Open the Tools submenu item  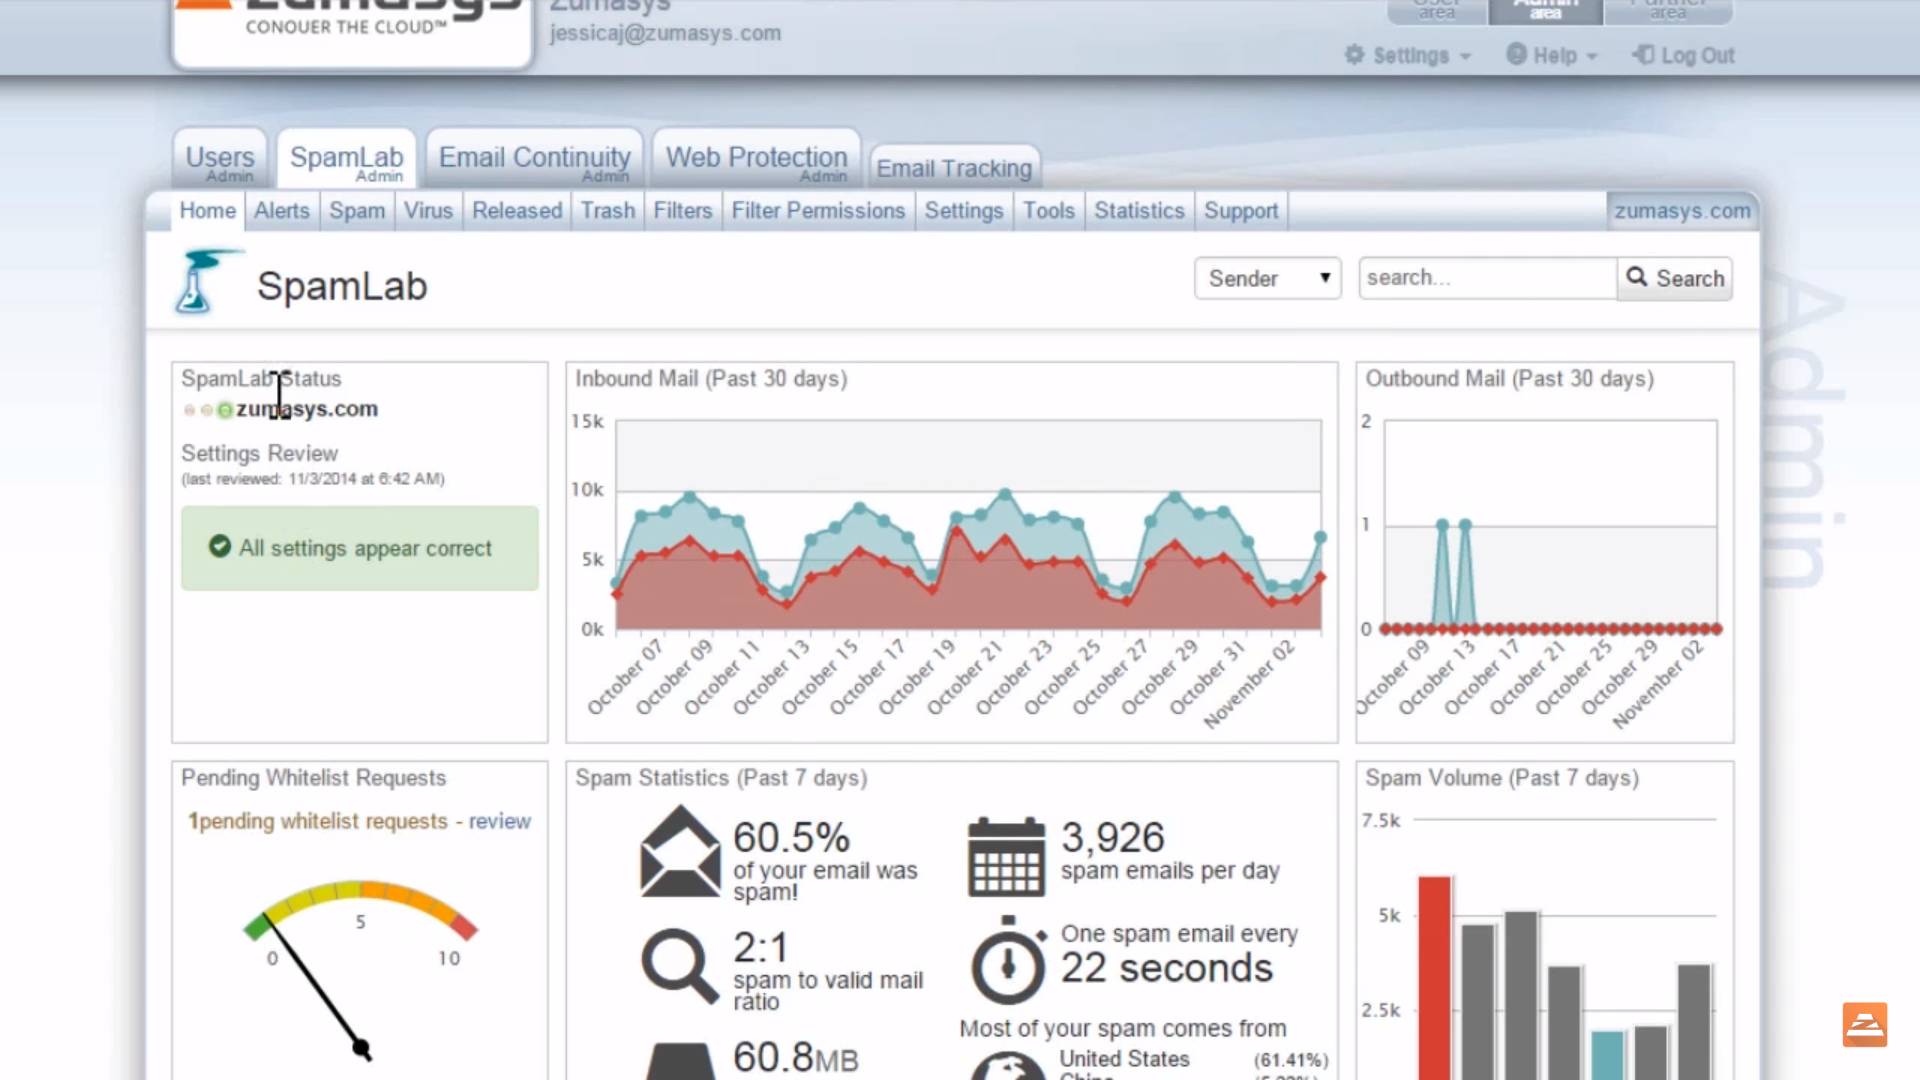(1048, 211)
